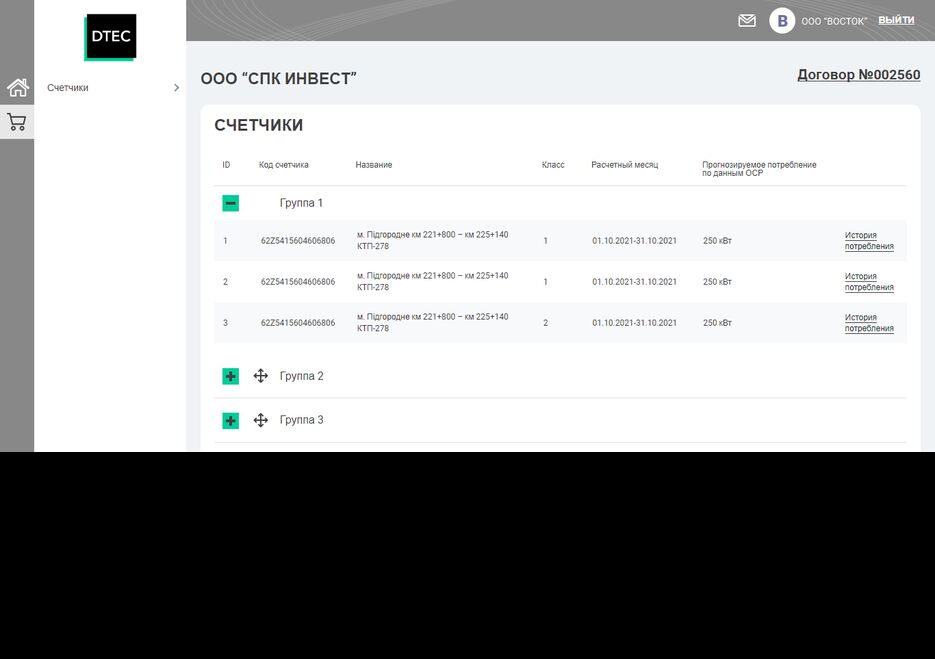This screenshot has height=659, width=935.
Task: Click the DTEC logo
Action: tap(110, 37)
